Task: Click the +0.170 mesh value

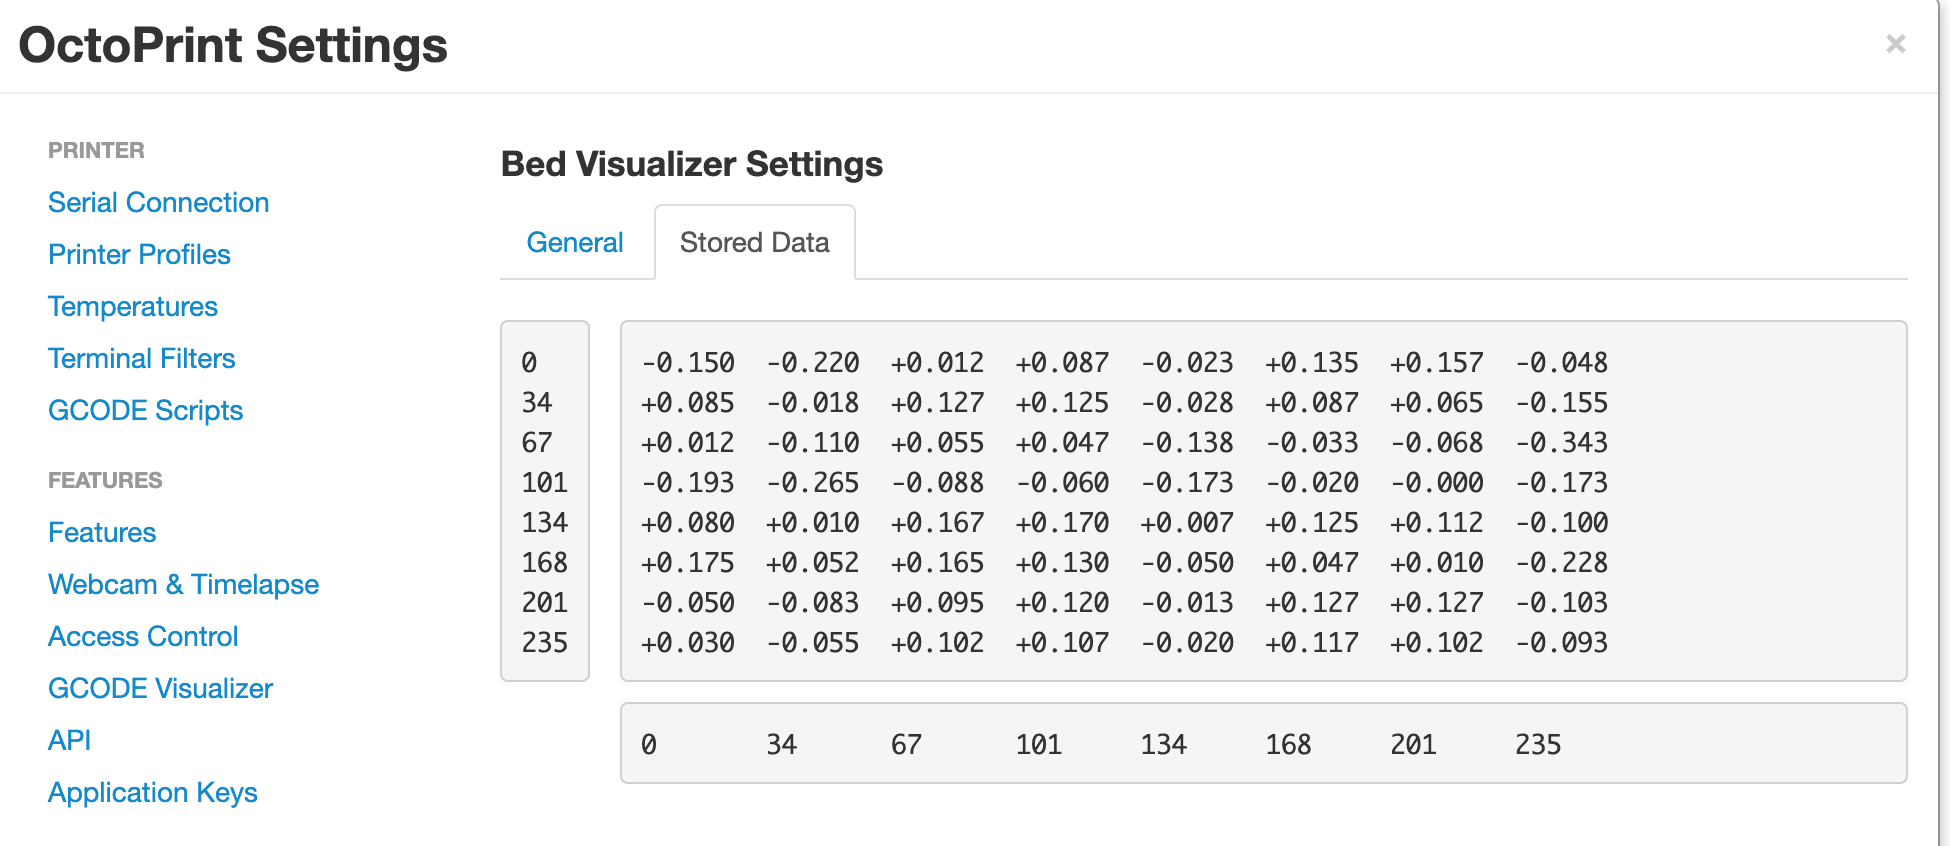Action: pyautogui.click(x=1062, y=522)
